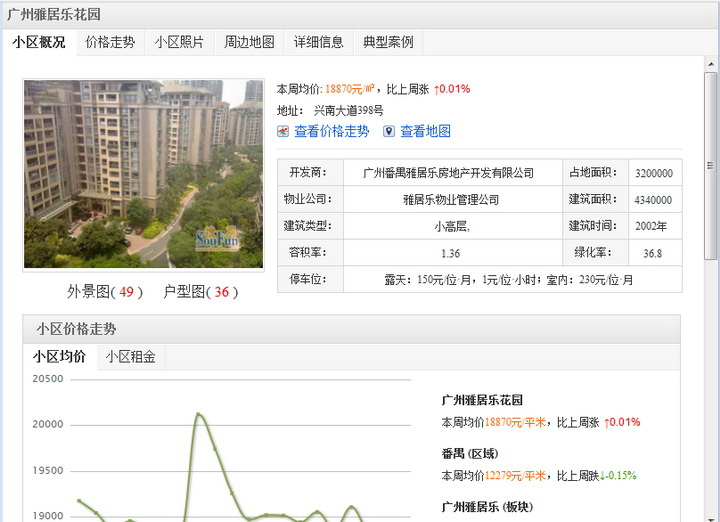720x522 pixels.
Task: Click the 20500 y-axis label
Action: click(48, 379)
